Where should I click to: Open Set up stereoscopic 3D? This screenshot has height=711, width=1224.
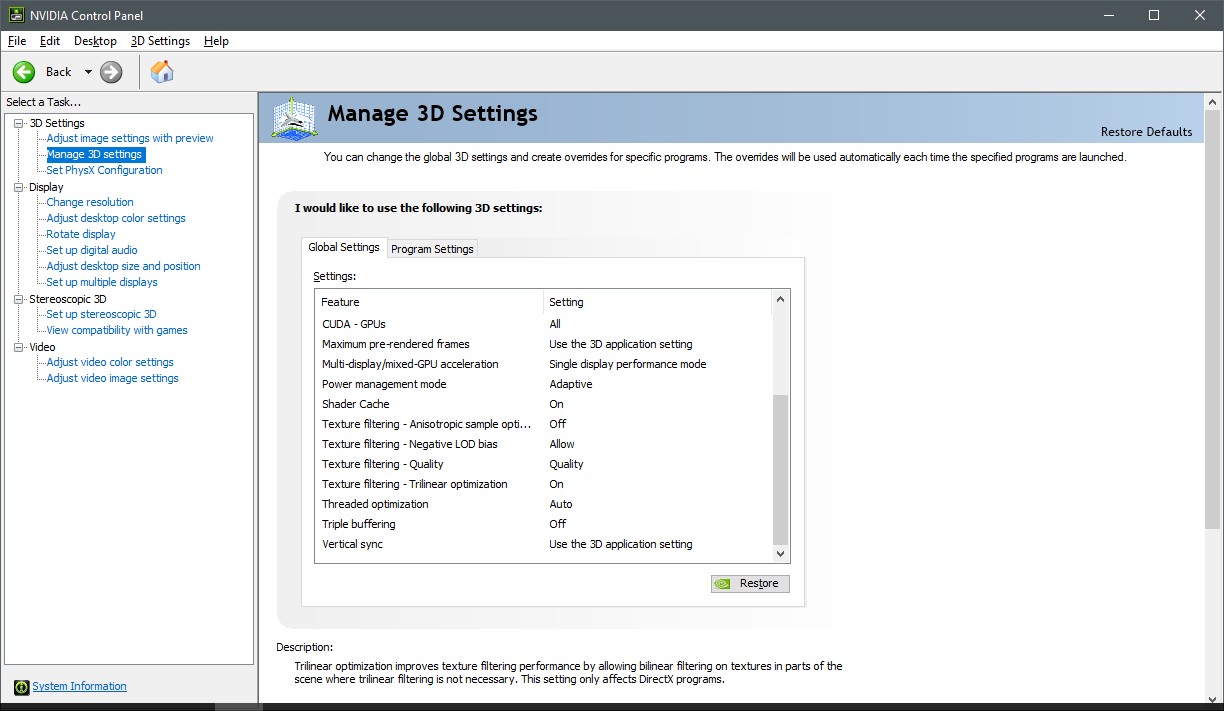tap(101, 314)
